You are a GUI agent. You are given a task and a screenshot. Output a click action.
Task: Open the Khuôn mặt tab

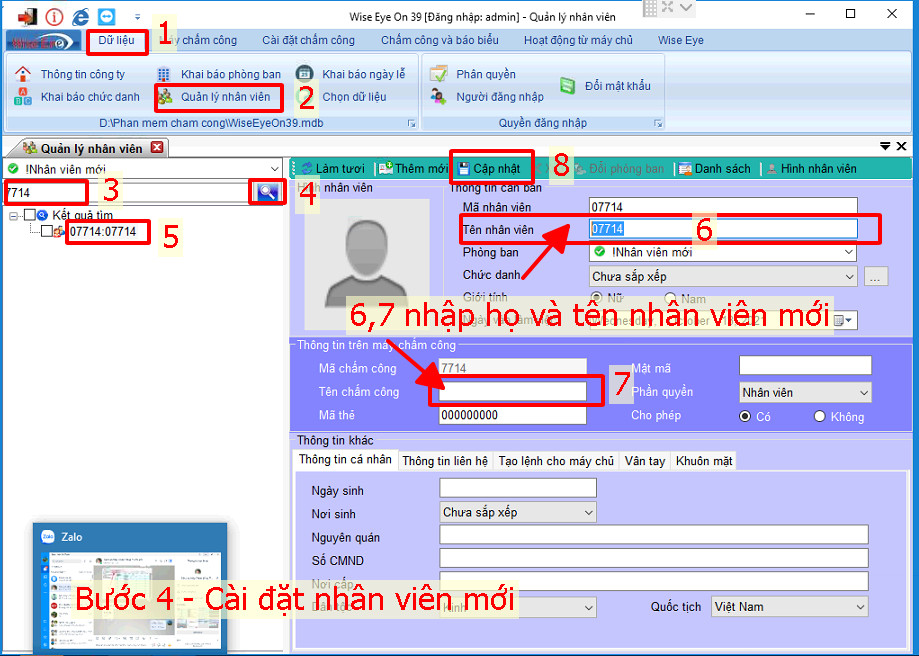point(703,461)
